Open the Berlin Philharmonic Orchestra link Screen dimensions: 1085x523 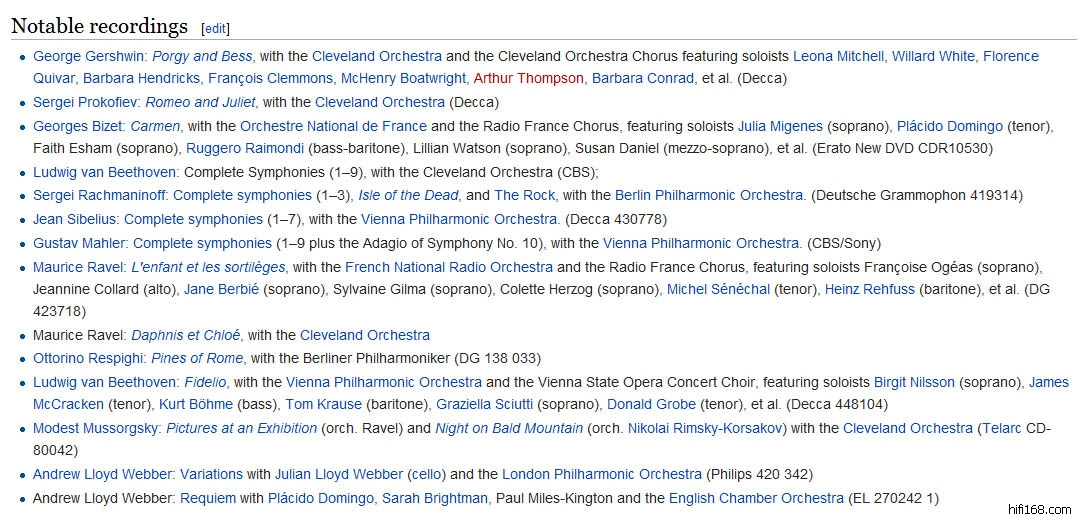[709, 195]
